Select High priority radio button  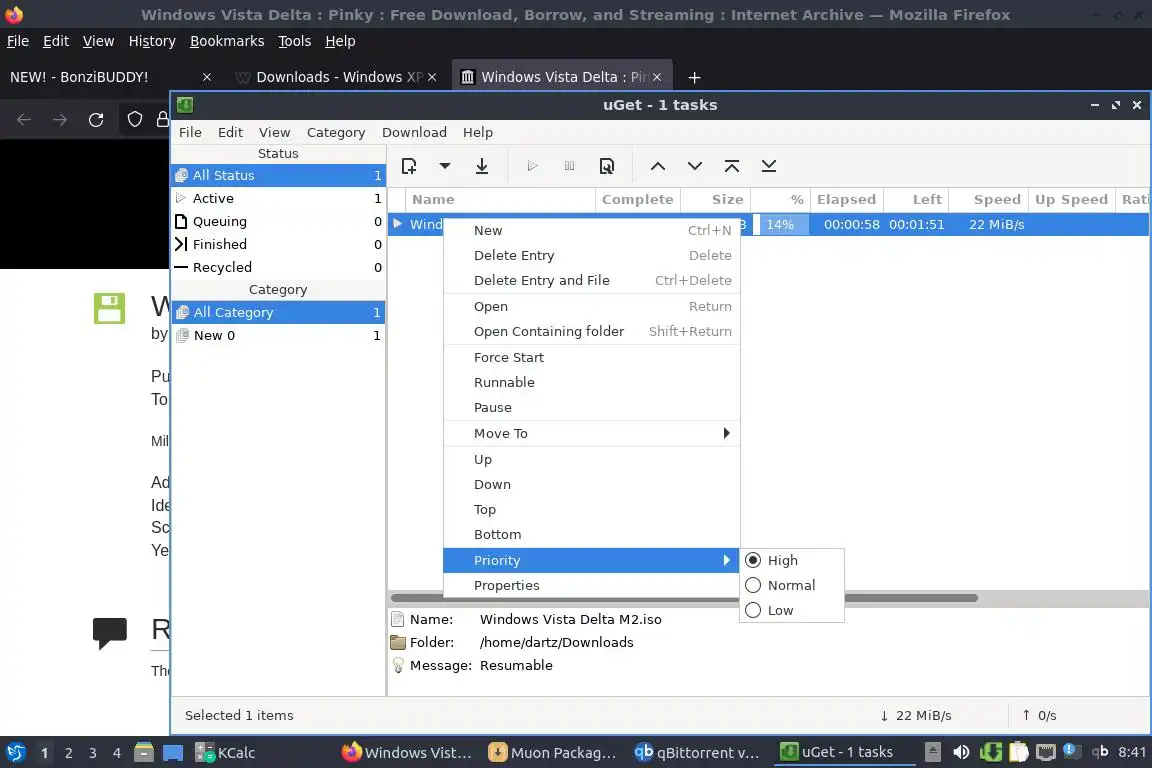[752, 560]
